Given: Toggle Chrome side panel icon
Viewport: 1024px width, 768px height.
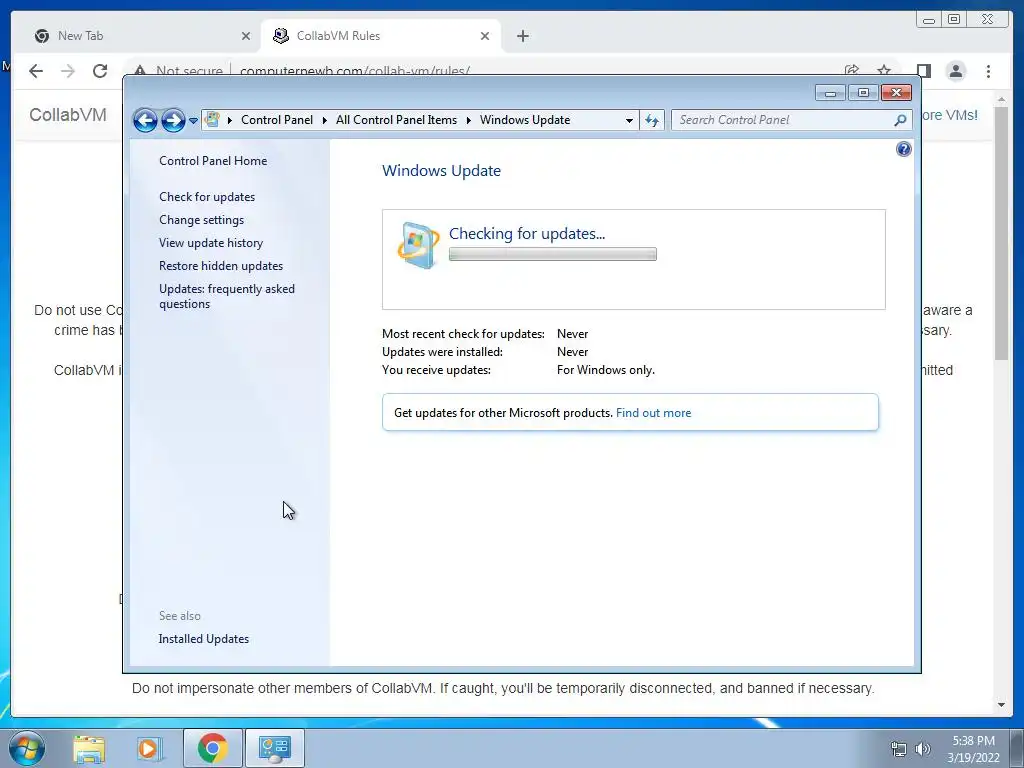Looking at the screenshot, I should coord(923,71).
